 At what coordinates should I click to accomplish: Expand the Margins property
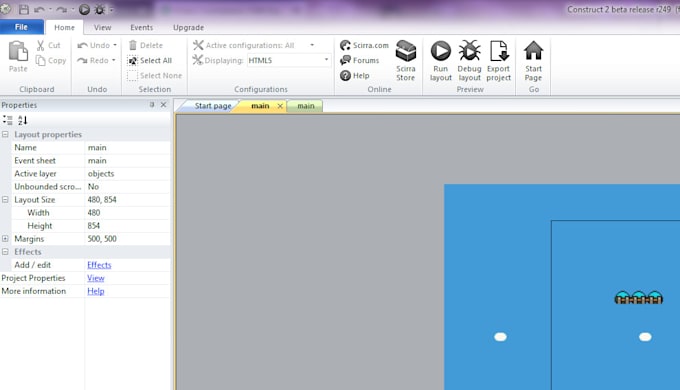5,239
